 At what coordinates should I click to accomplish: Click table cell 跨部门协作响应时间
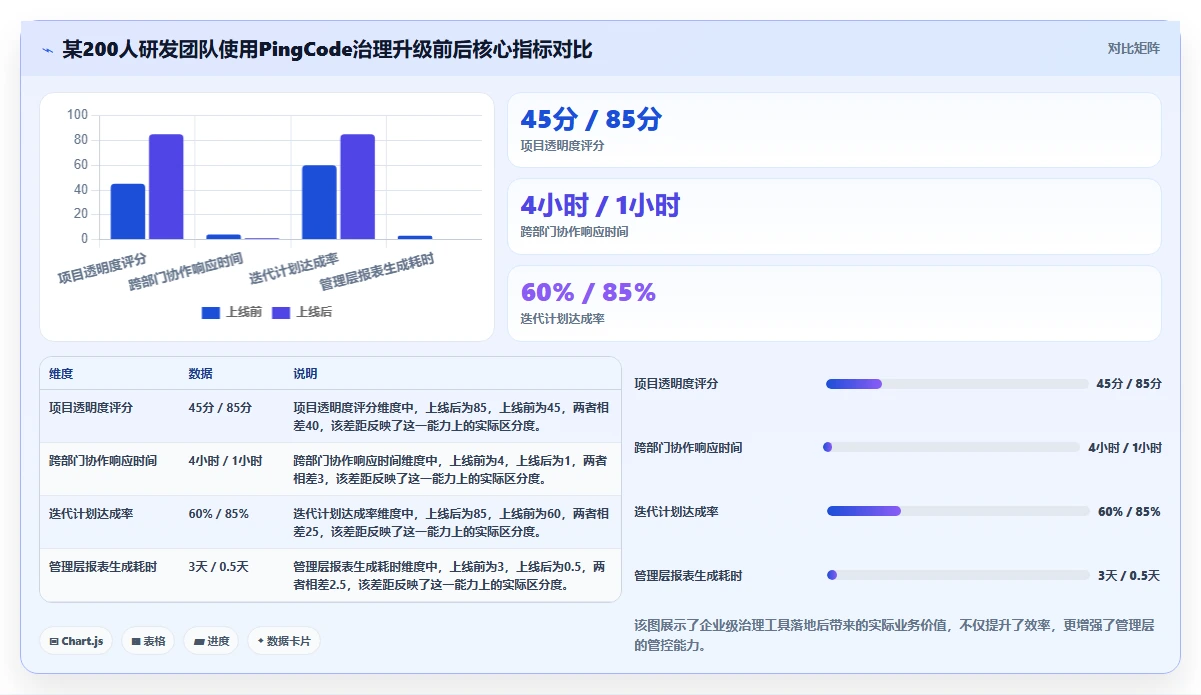pyautogui.click(x=103, y=461)
